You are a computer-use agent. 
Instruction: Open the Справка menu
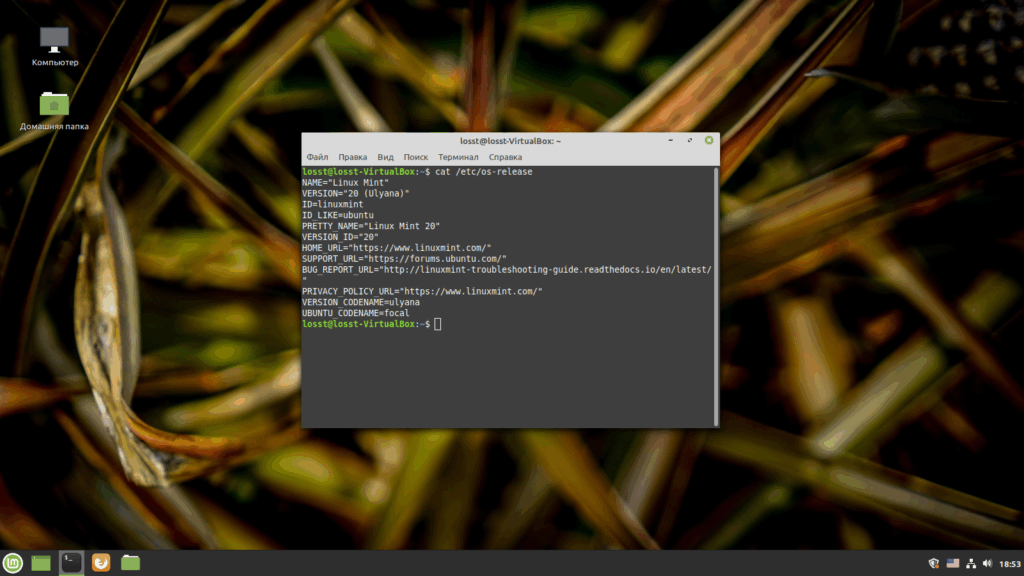(x=505, y=157)
